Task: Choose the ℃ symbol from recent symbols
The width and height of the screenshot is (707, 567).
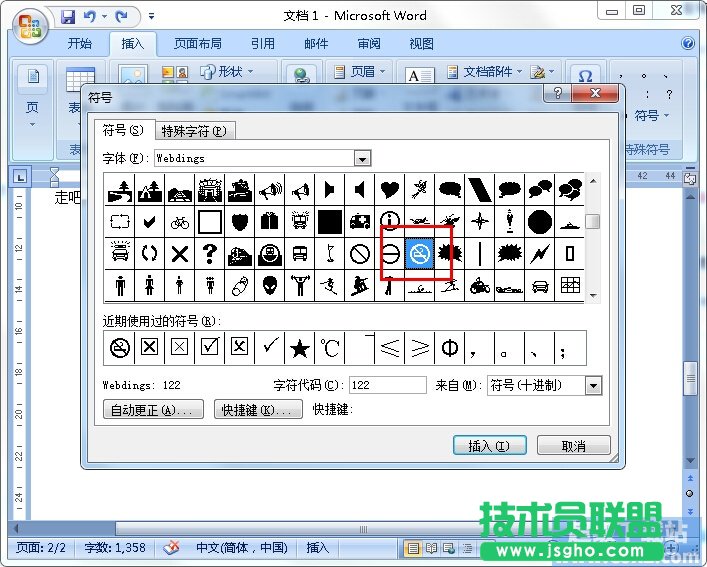Action: point(329,348)
